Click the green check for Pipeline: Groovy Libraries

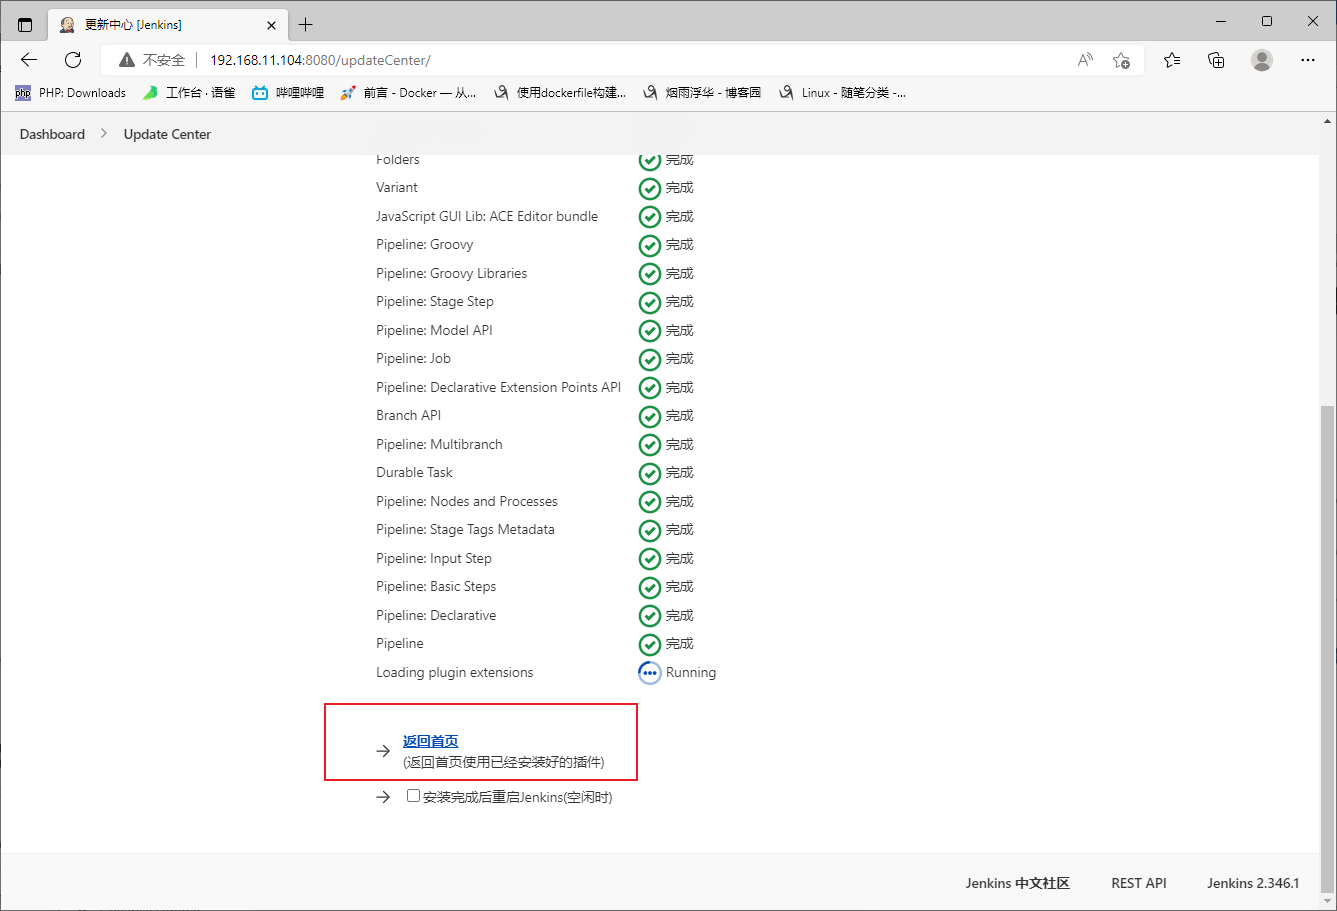(x=650, y=274)
